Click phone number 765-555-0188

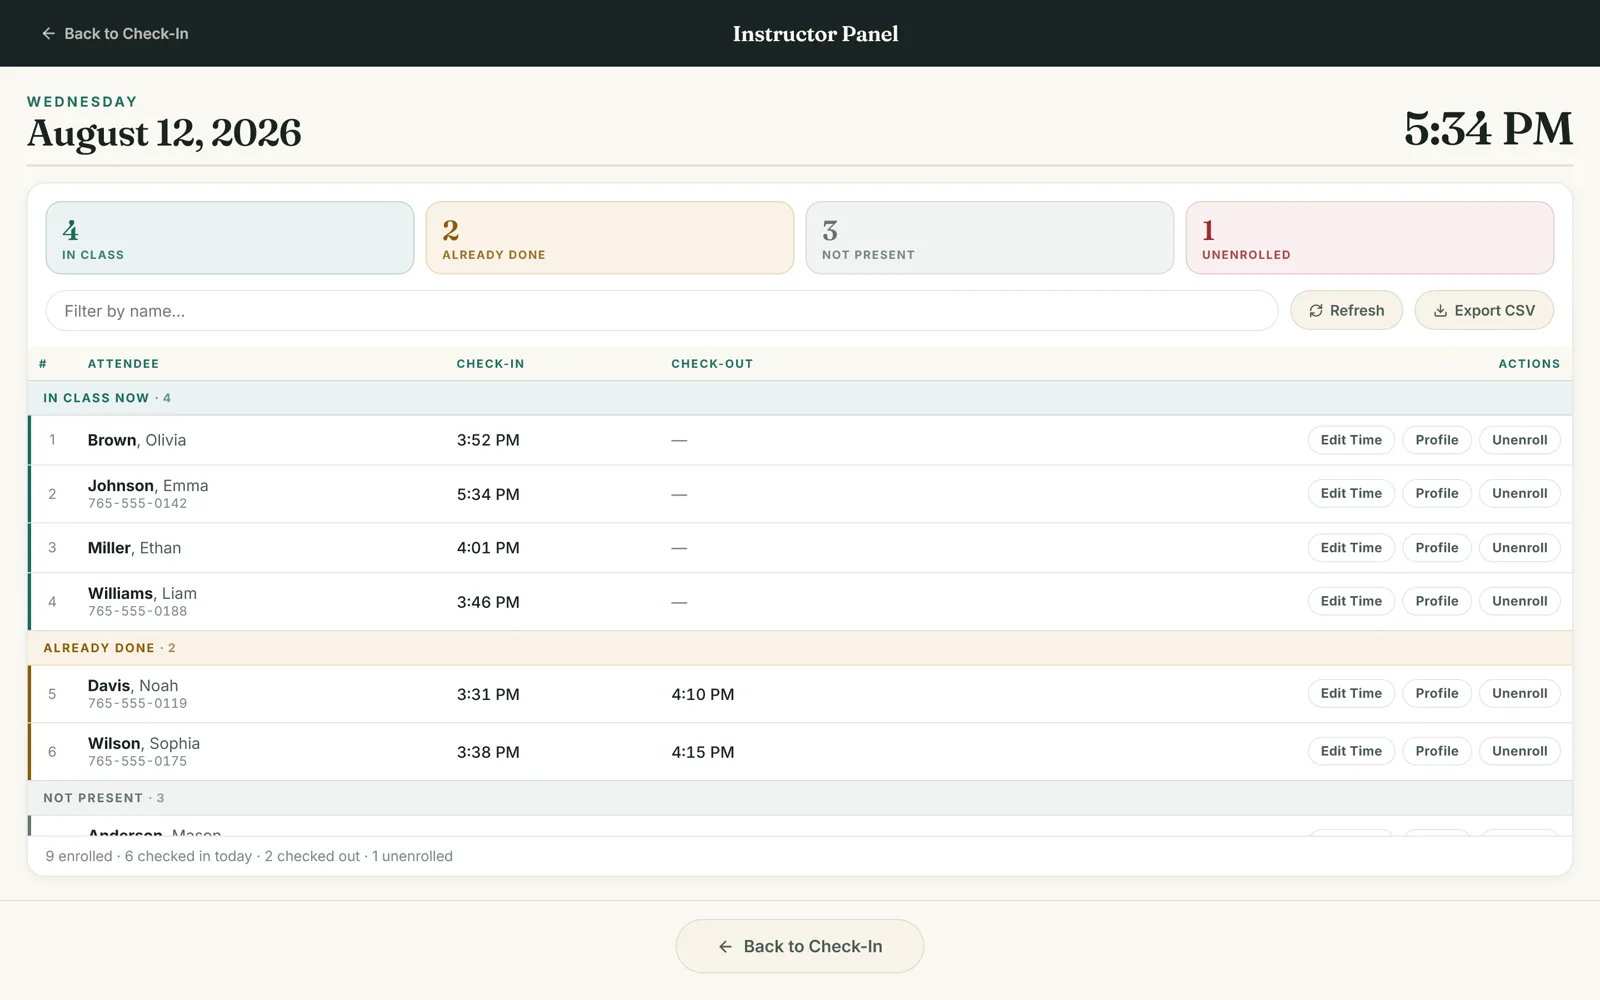point(137,612)
